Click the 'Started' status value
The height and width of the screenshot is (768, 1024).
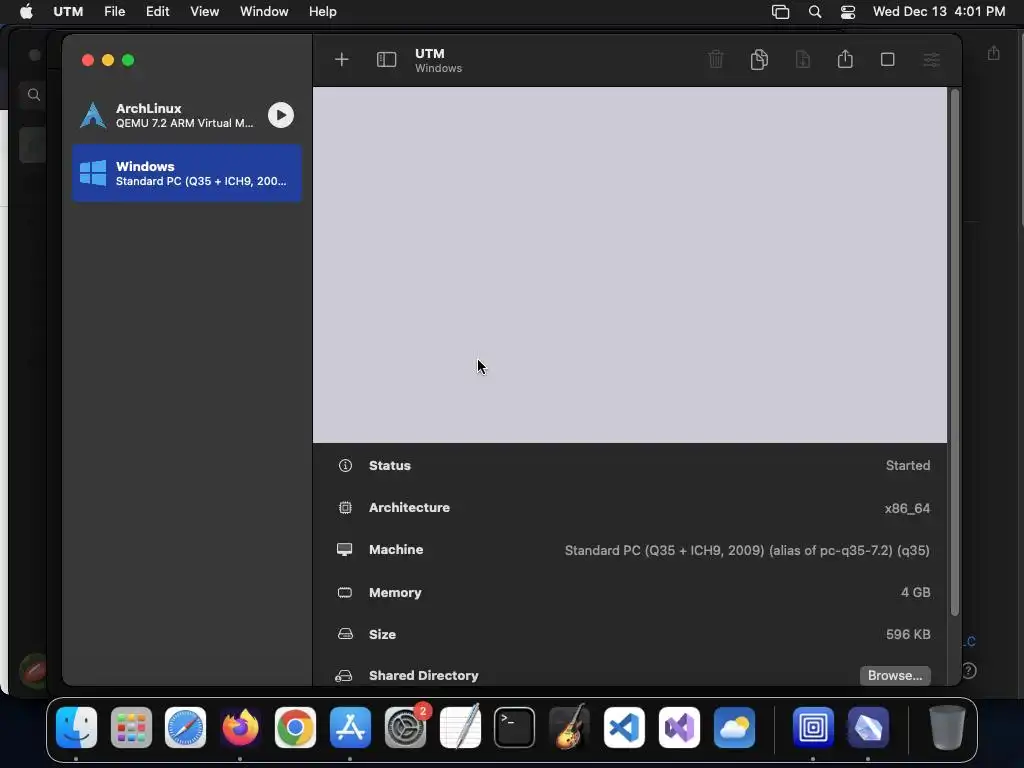point(908,466)
